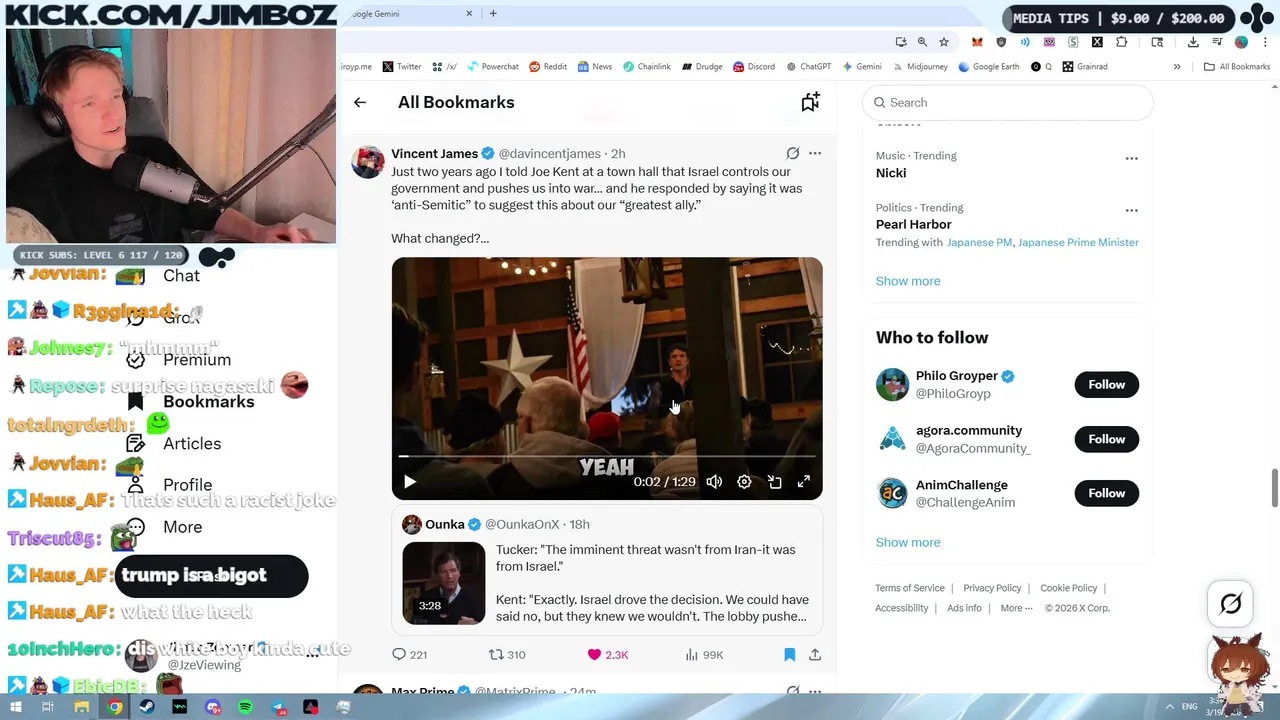This screenshot has width=1280, height=720.
Task: Open the Japanese Prime Minister trend link
Action: pyautogui.click(x=1078, y=242)
